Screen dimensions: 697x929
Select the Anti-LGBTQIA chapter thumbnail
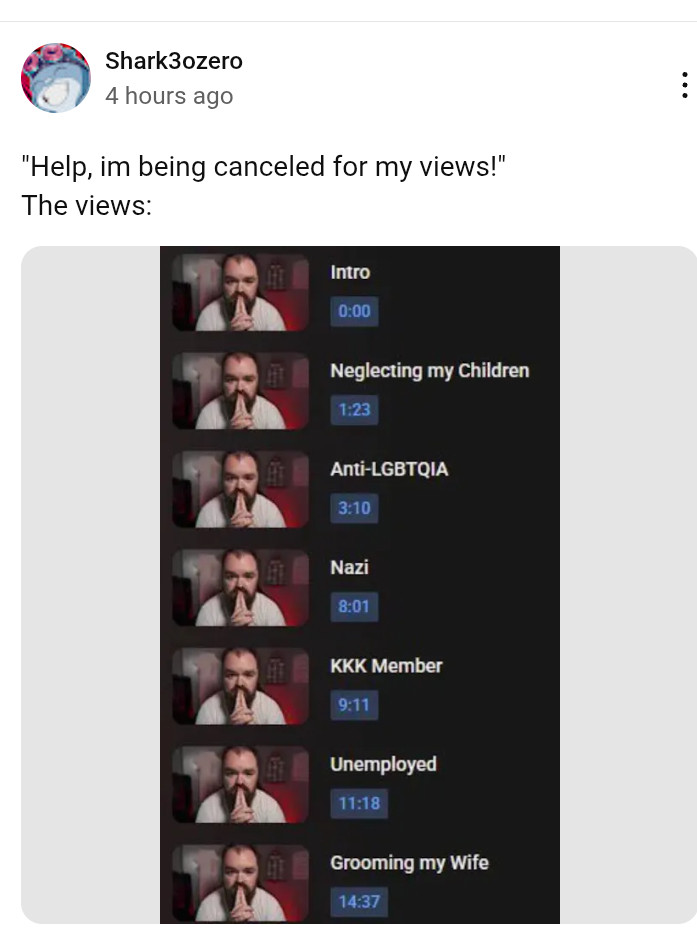point(241,489)
